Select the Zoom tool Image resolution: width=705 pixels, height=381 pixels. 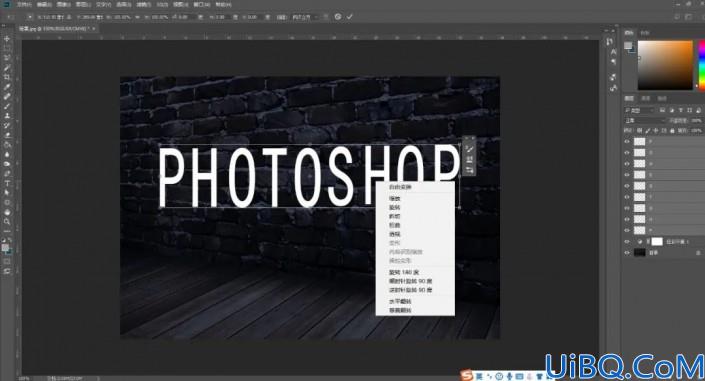tap(7, 221)
